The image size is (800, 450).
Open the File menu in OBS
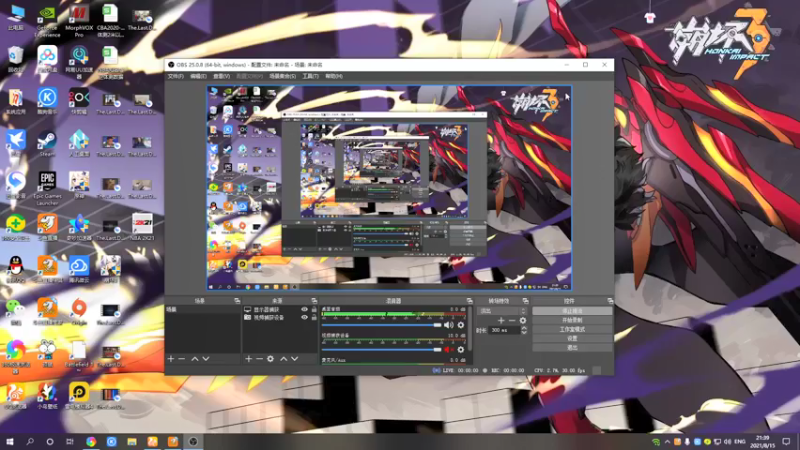[176, 77]
